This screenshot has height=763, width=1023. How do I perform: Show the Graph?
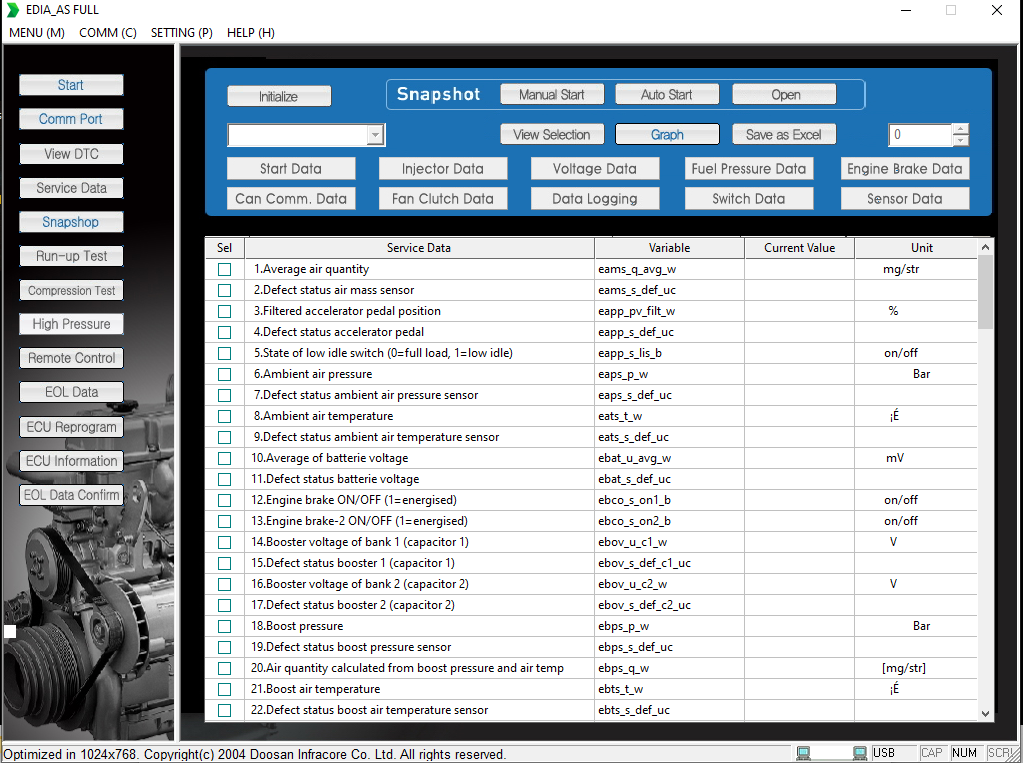pyautogui.click(x=667, y=134)
